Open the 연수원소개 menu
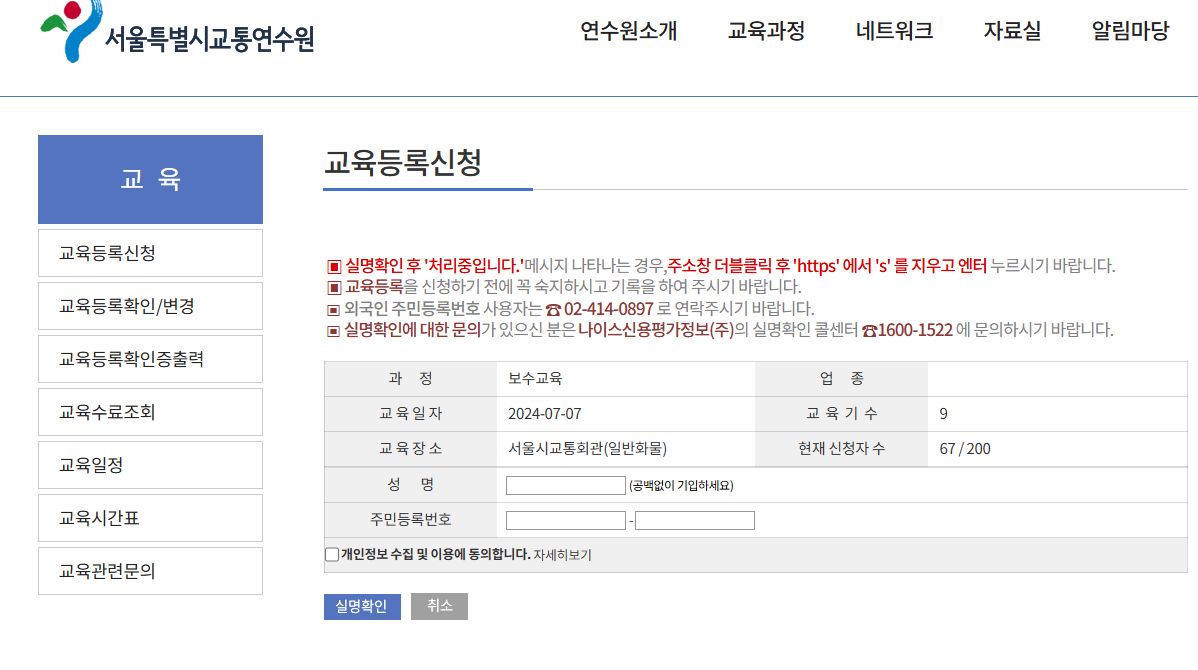 pyautogui.click(x=627, y=31)
